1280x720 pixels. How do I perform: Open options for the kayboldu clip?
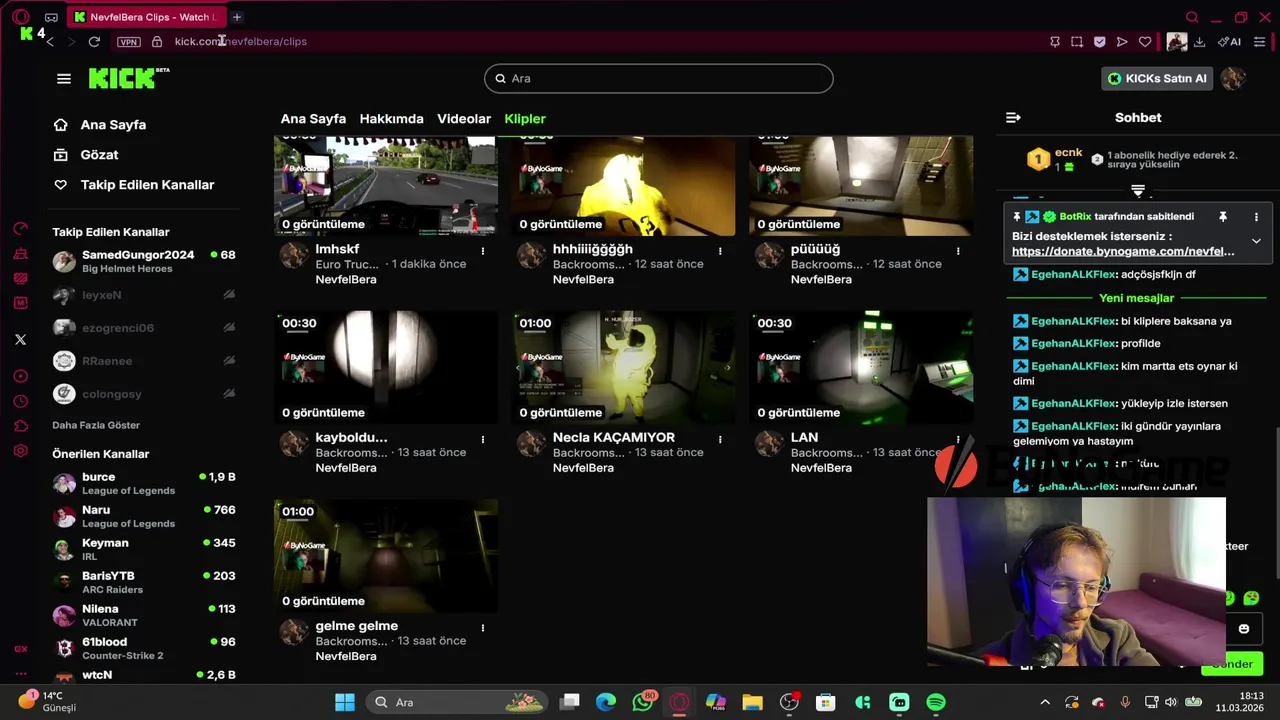(482, 439)
